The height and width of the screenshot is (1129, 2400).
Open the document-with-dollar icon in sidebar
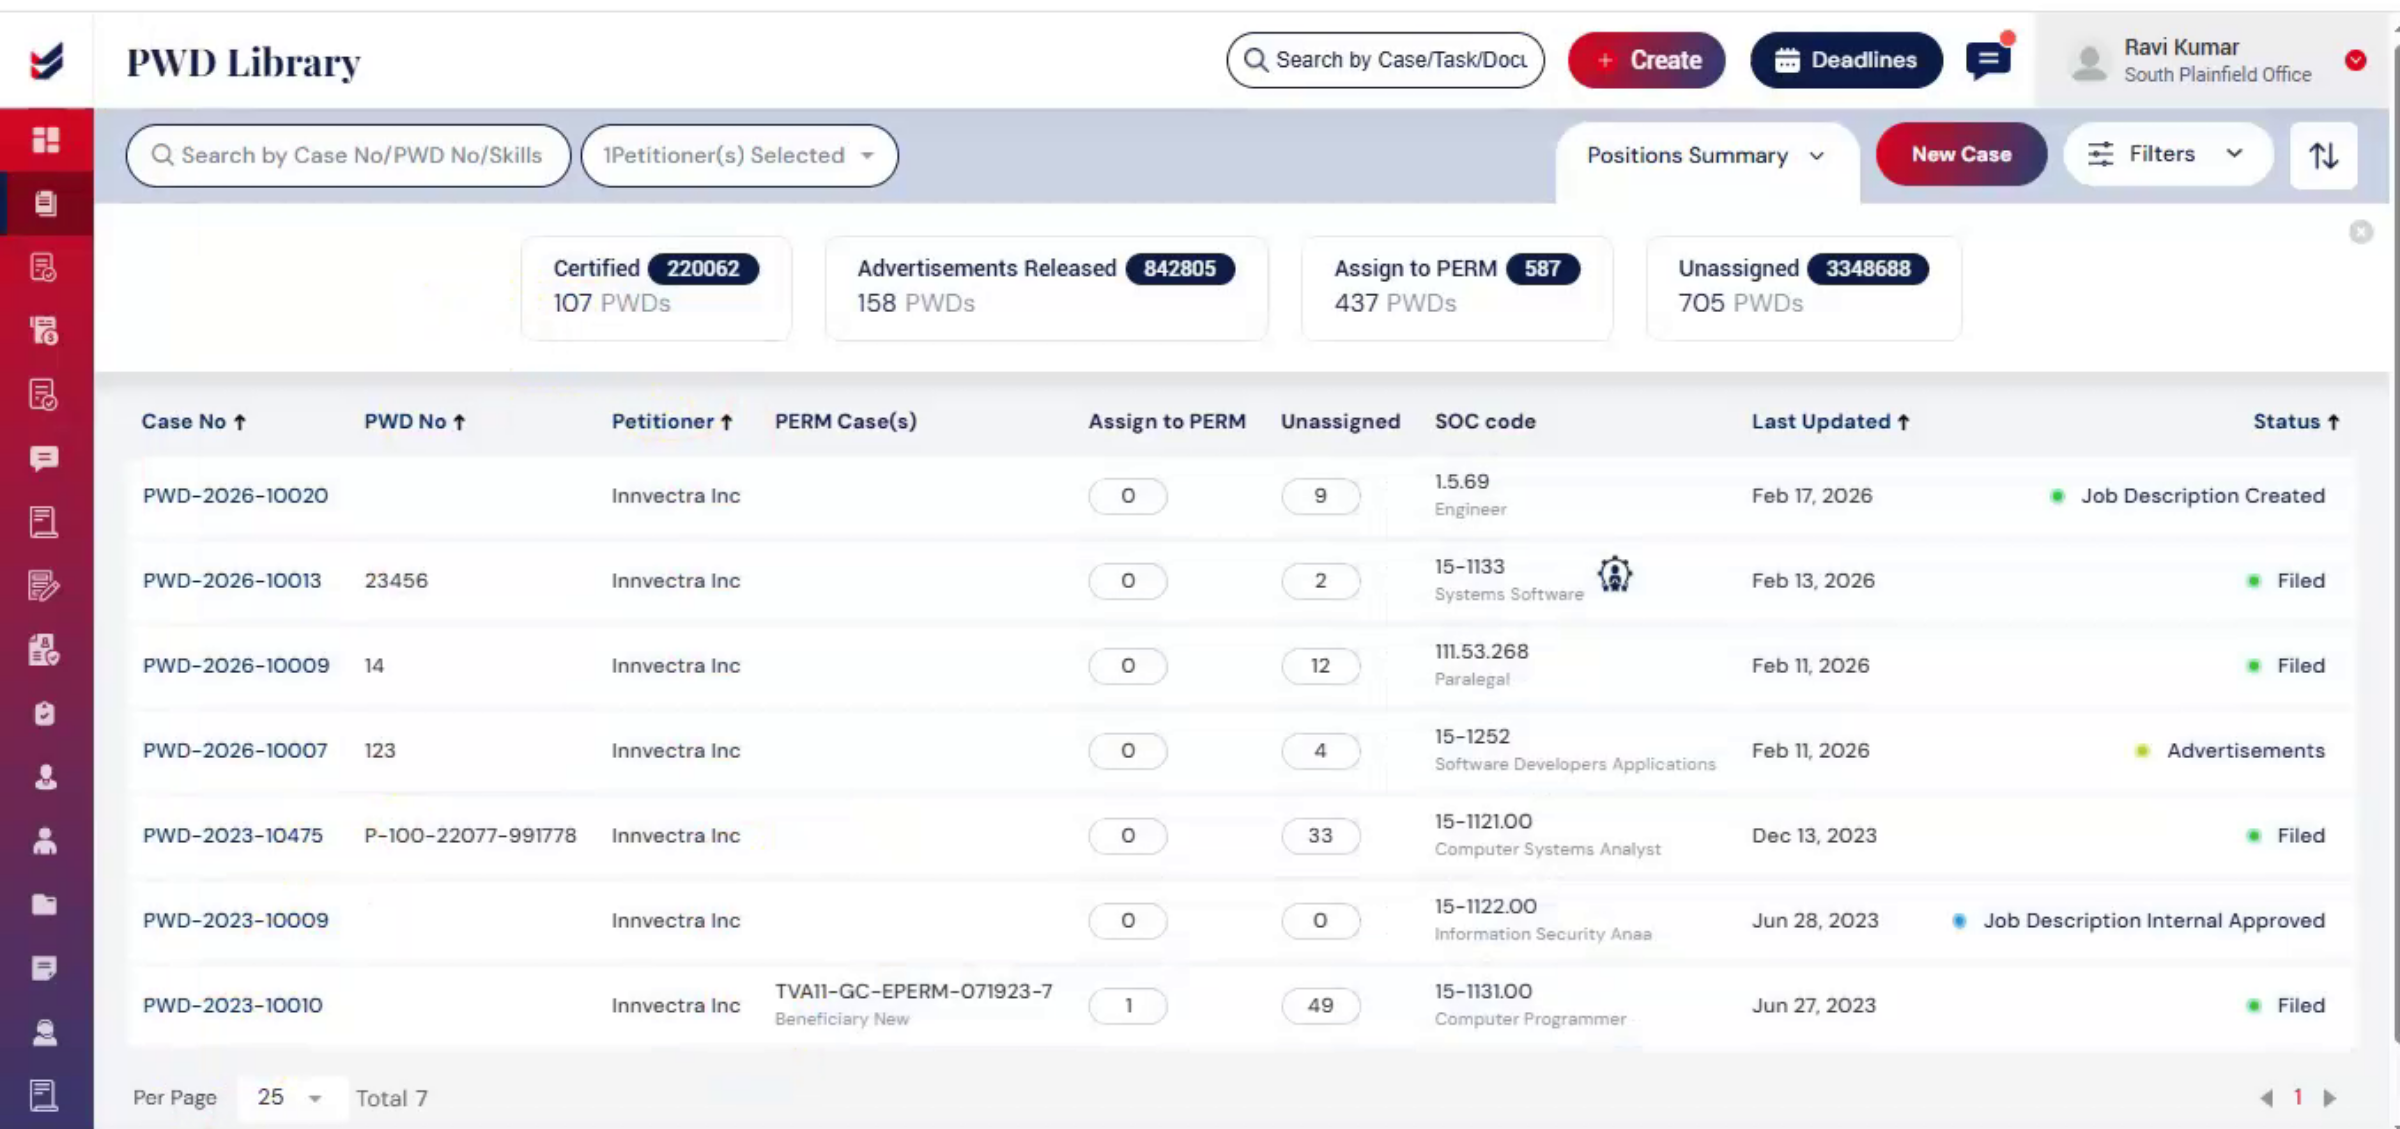tap(44, 331)
